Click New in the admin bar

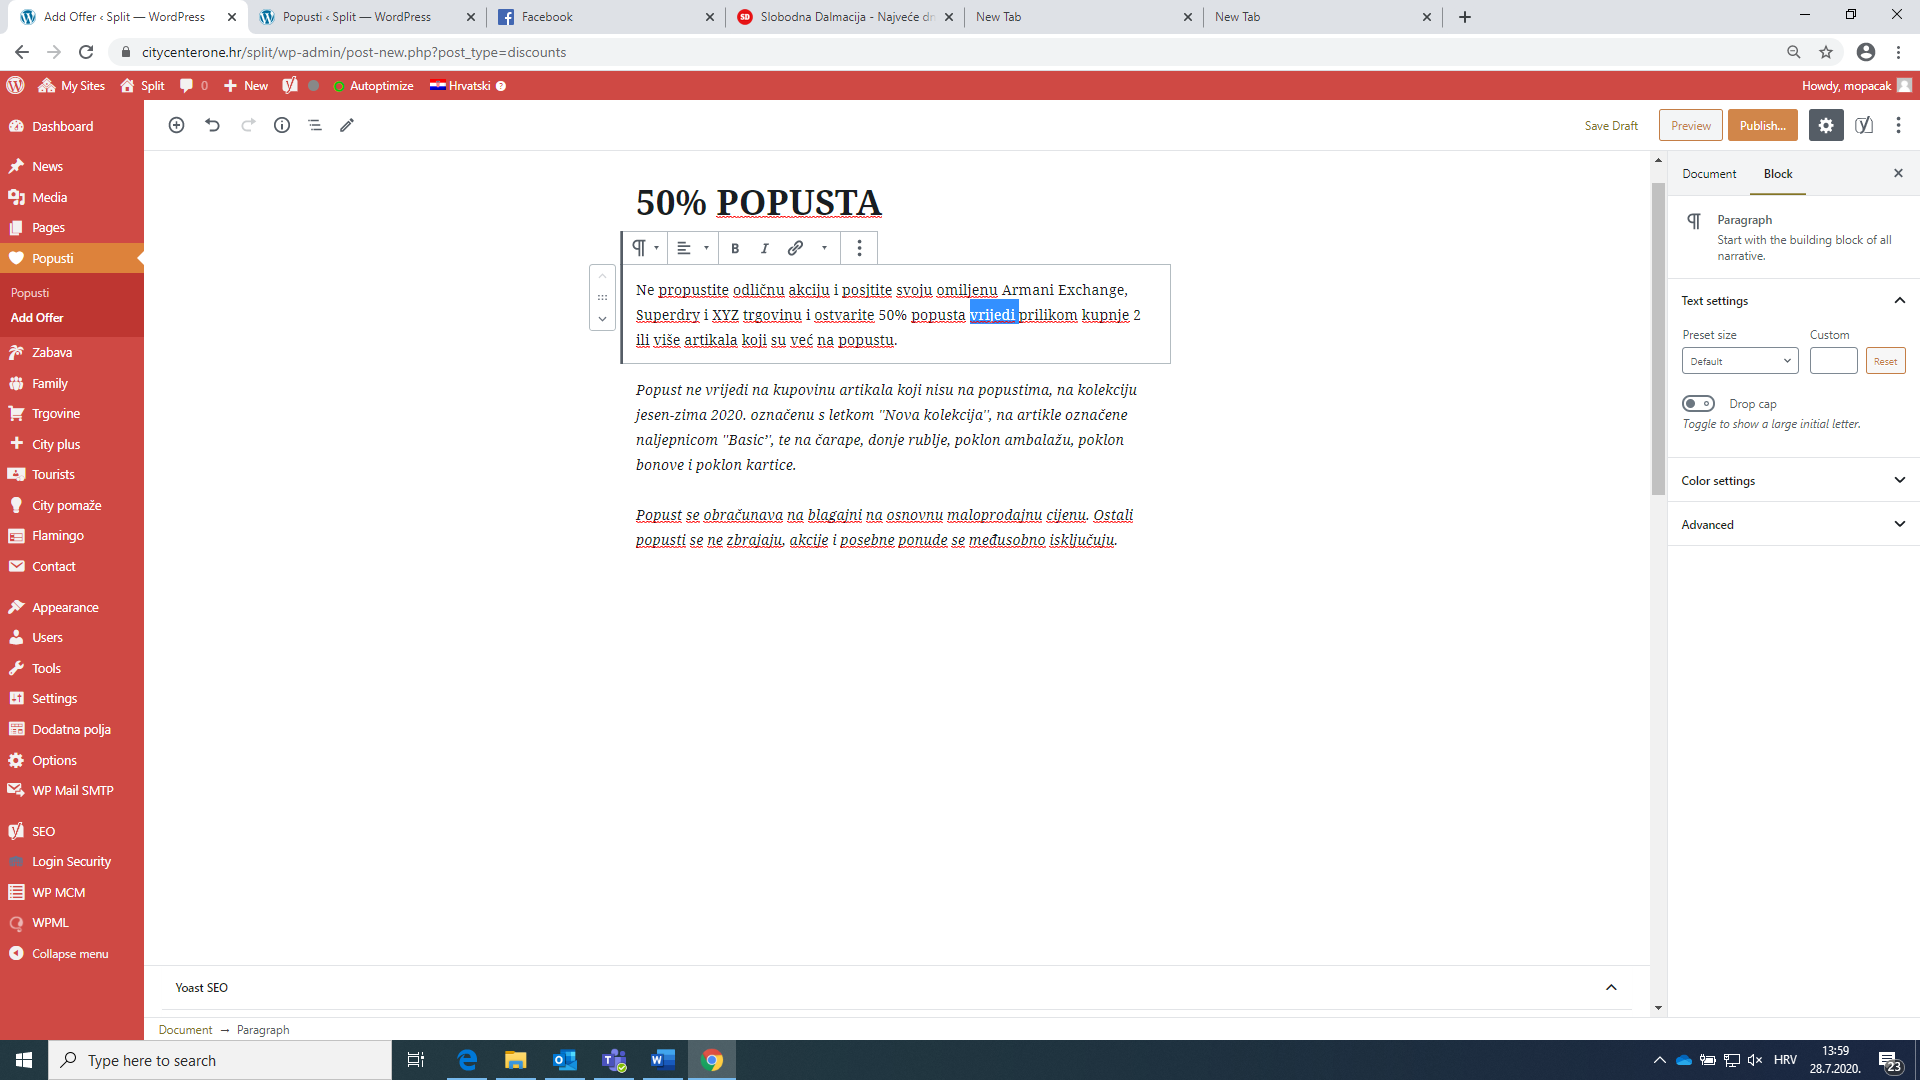pos(246,86)
